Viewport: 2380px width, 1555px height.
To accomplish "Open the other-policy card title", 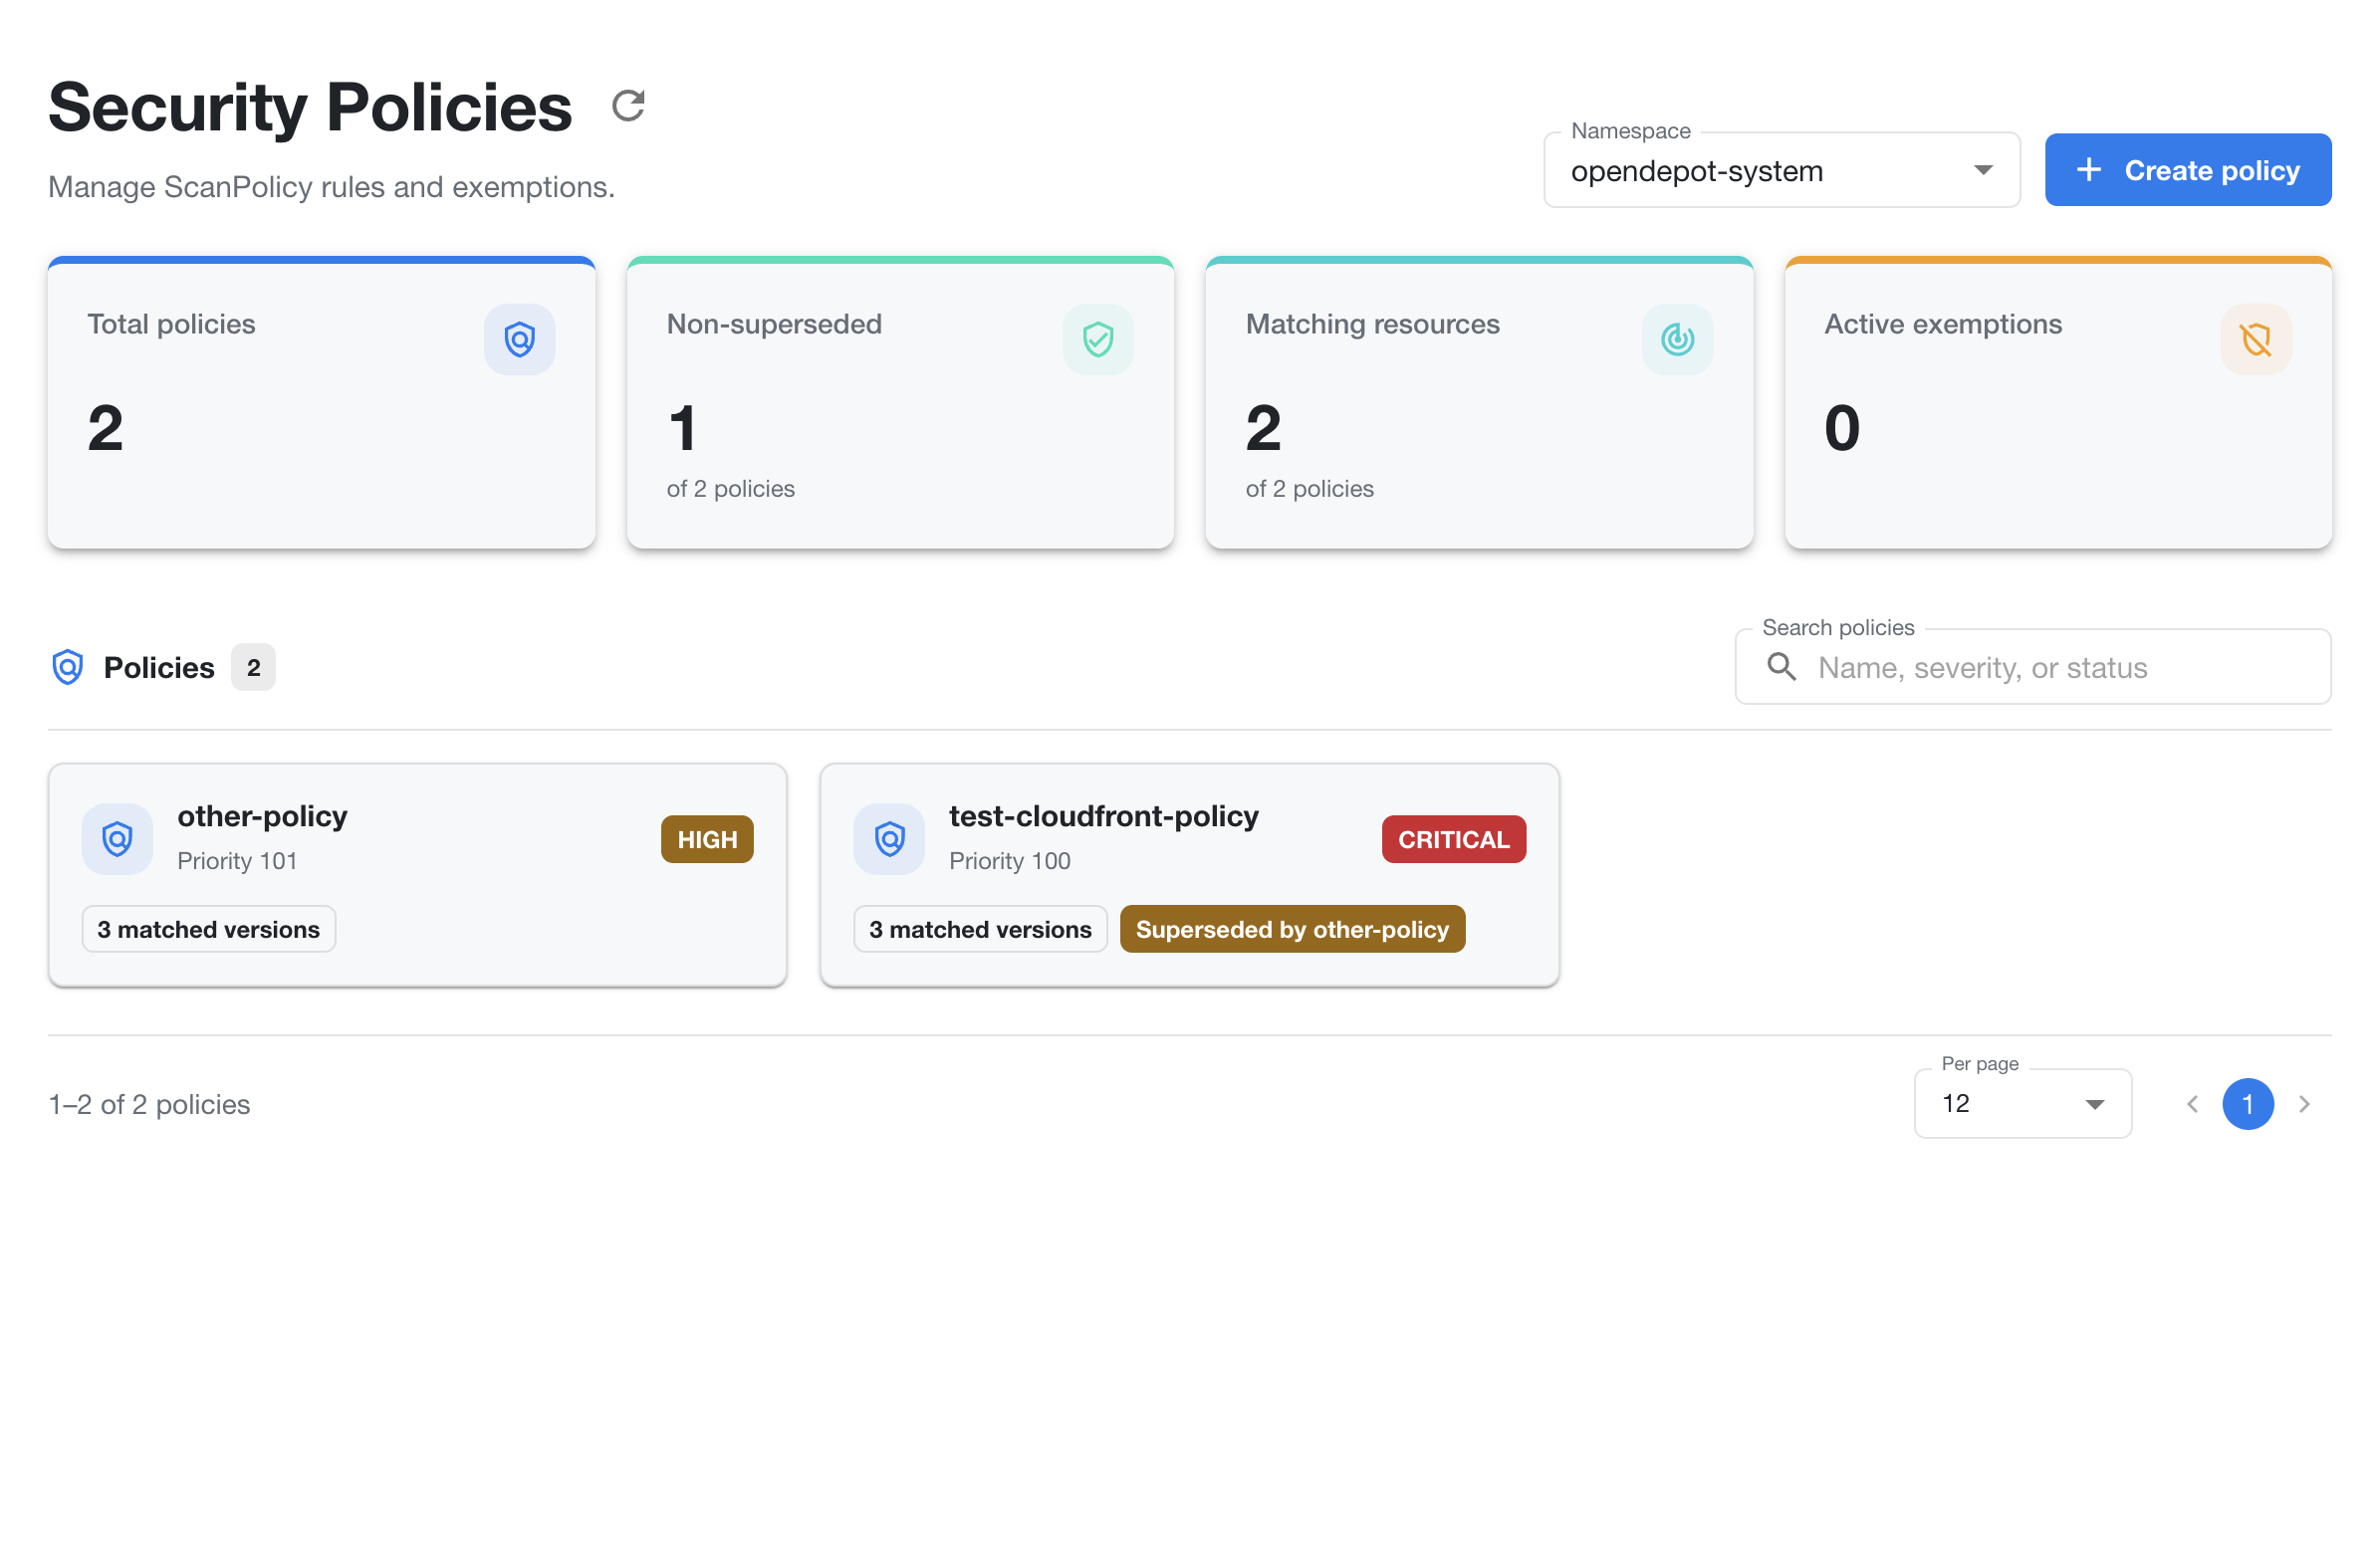I will click(x=262, y=817).
